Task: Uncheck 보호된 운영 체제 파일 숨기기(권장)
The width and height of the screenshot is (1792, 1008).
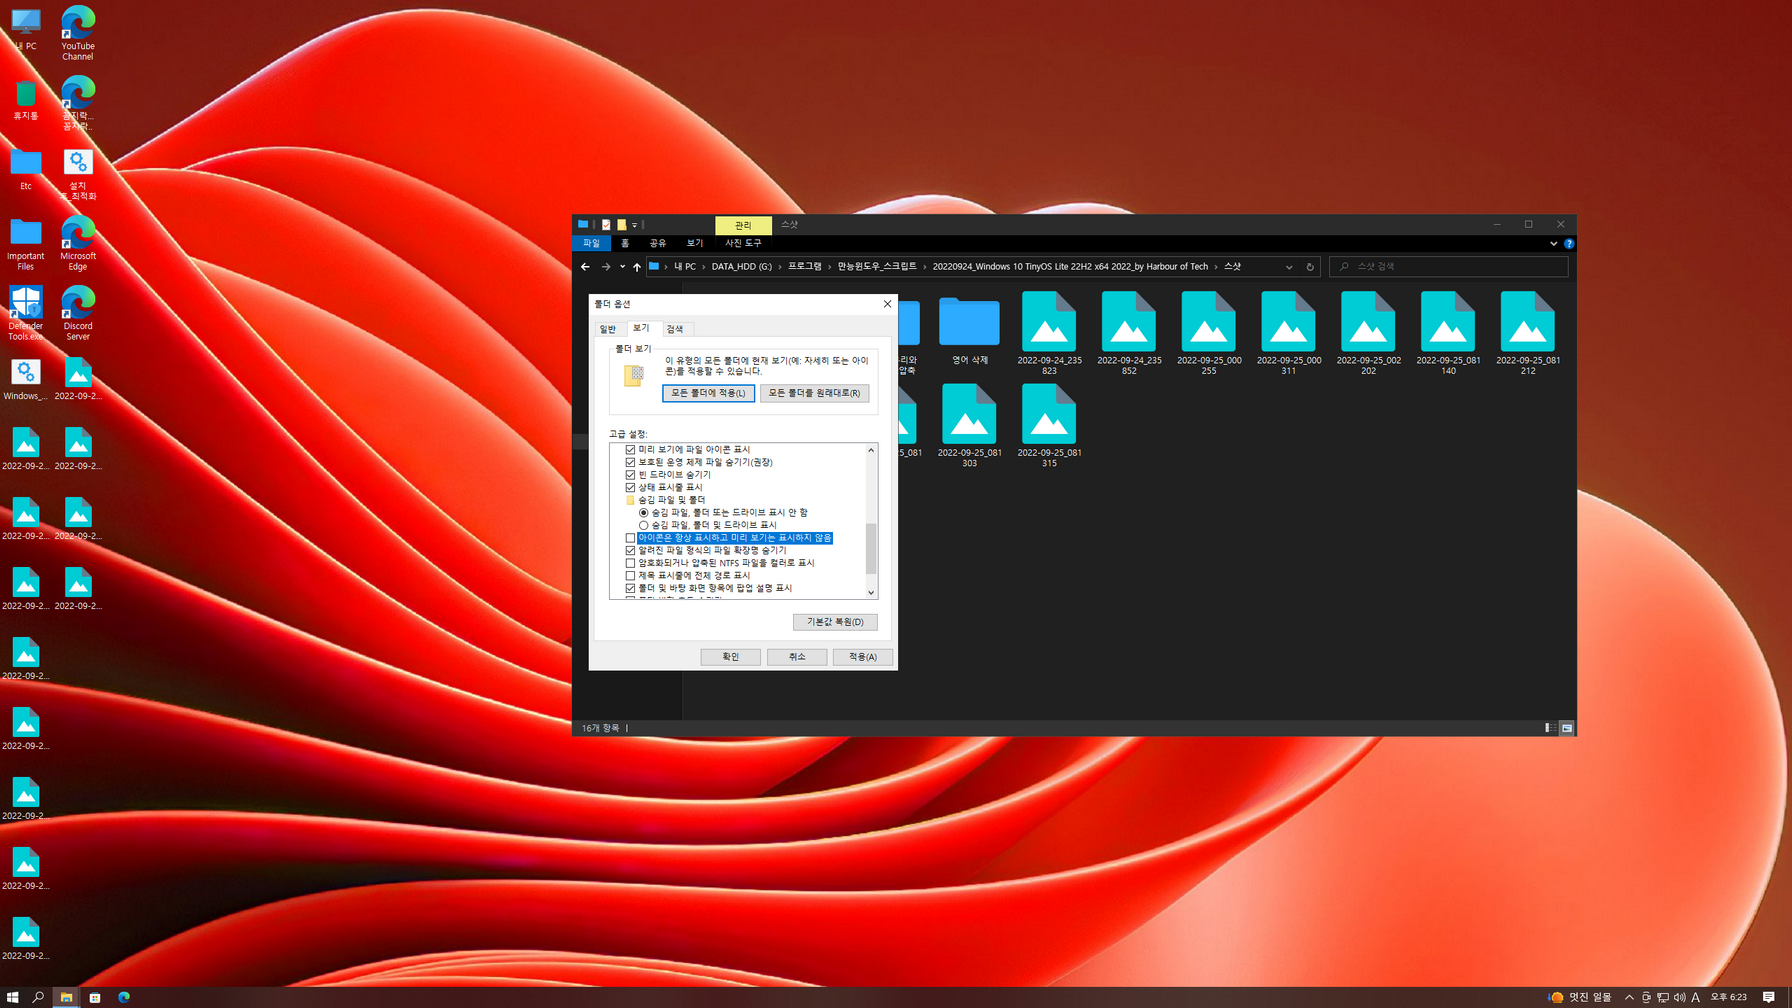Action: [630, 462]
